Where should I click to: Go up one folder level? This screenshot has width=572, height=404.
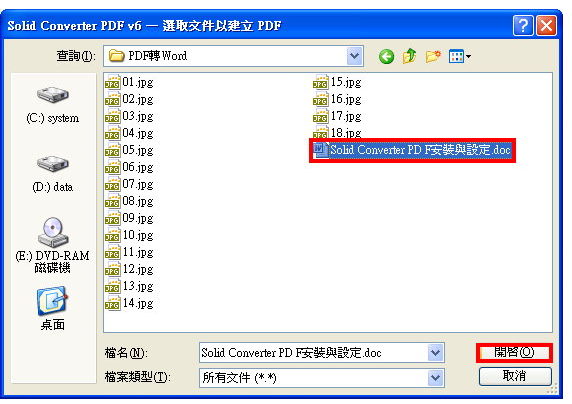(410, 56)
